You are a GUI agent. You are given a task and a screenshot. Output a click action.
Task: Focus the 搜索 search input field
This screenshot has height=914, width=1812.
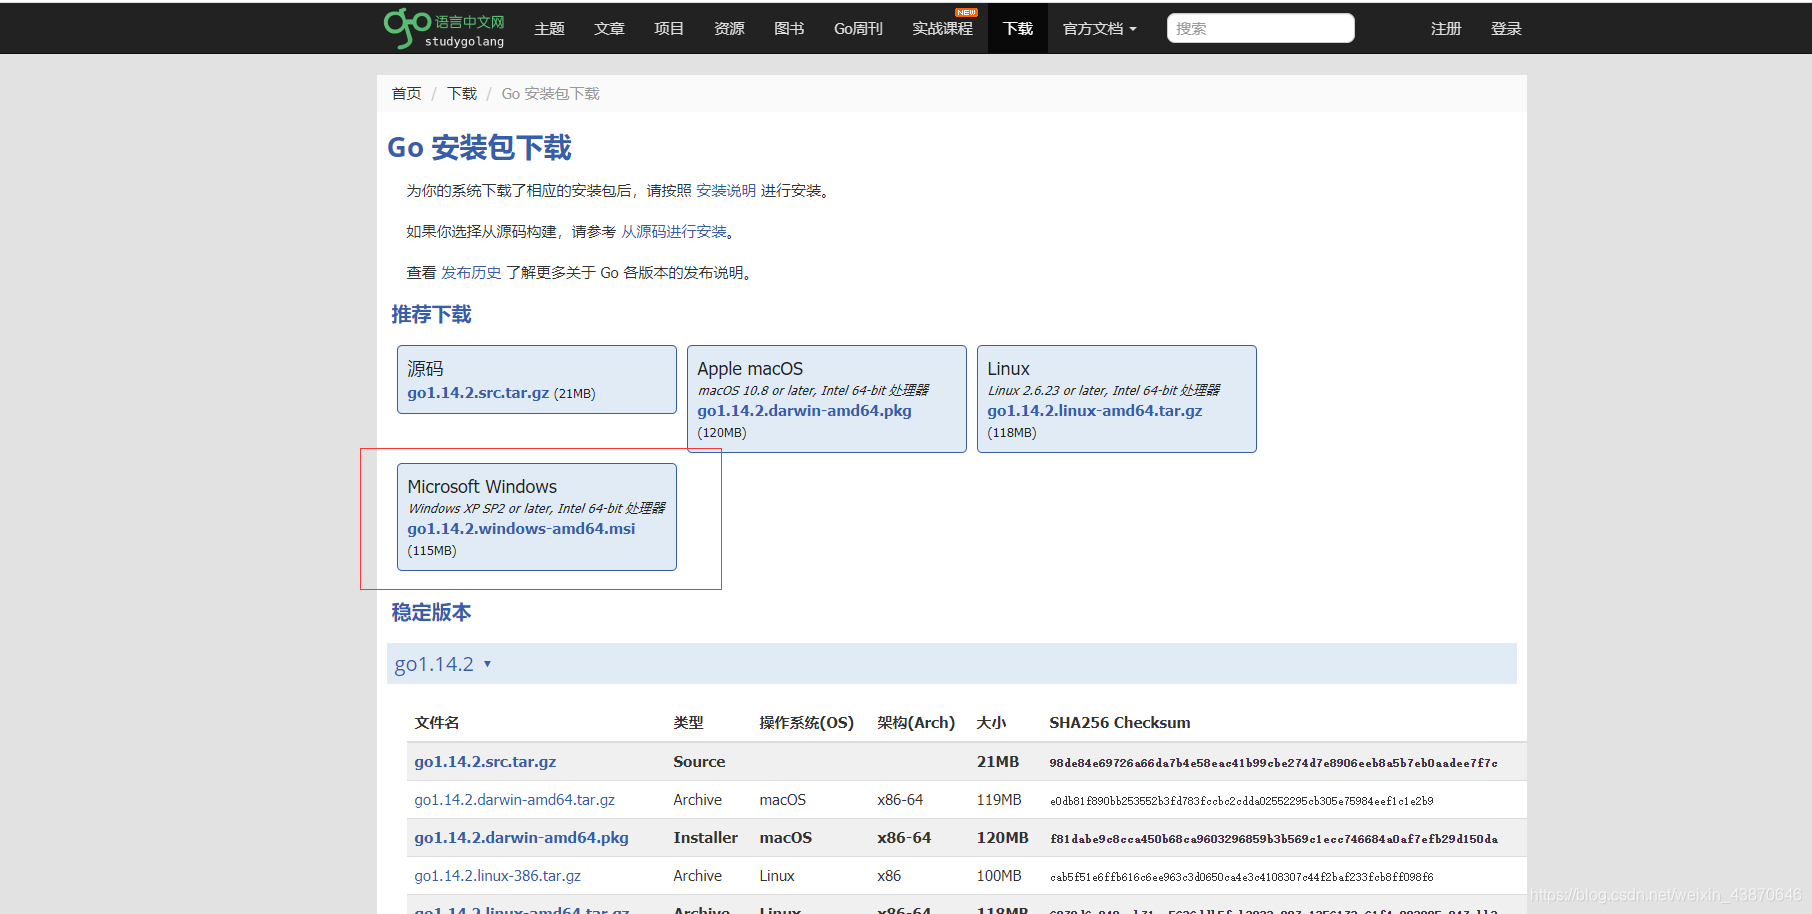[1261, 28]
